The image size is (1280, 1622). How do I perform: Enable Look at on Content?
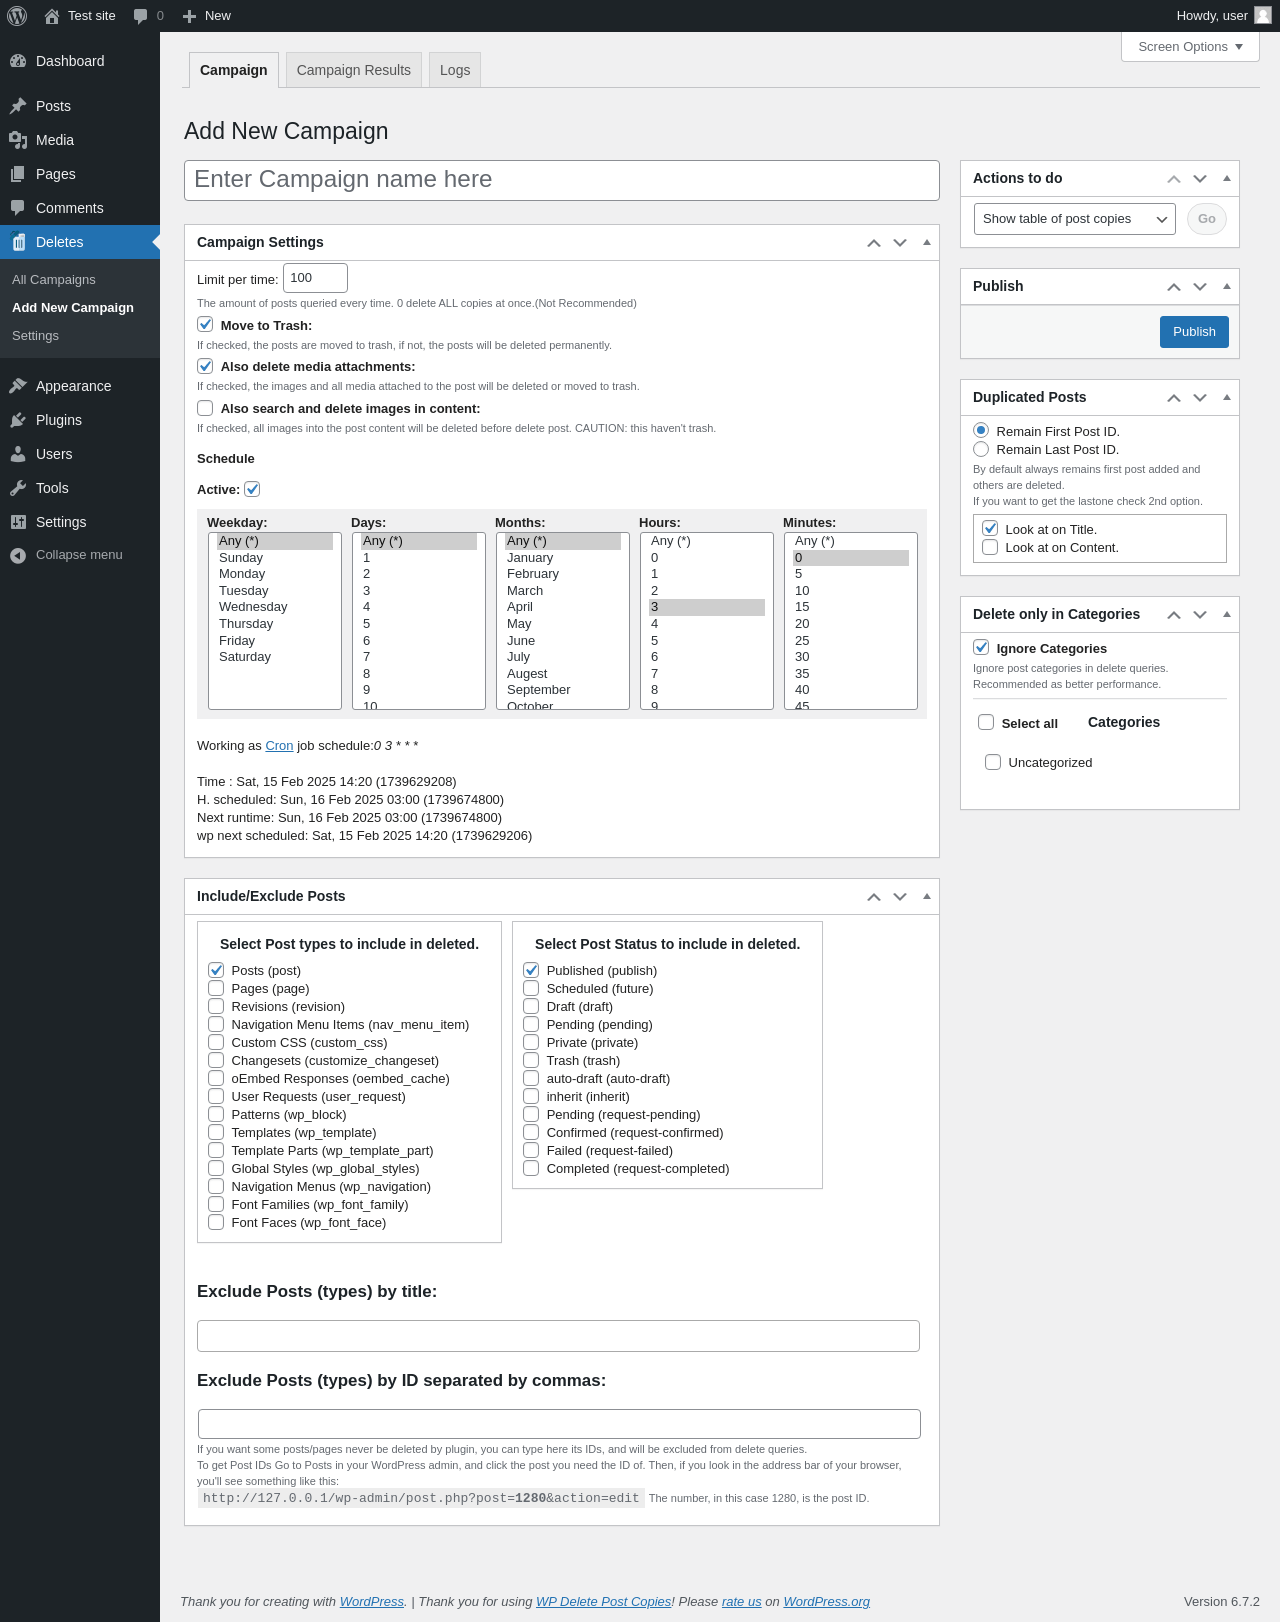(x=990, y=547)
